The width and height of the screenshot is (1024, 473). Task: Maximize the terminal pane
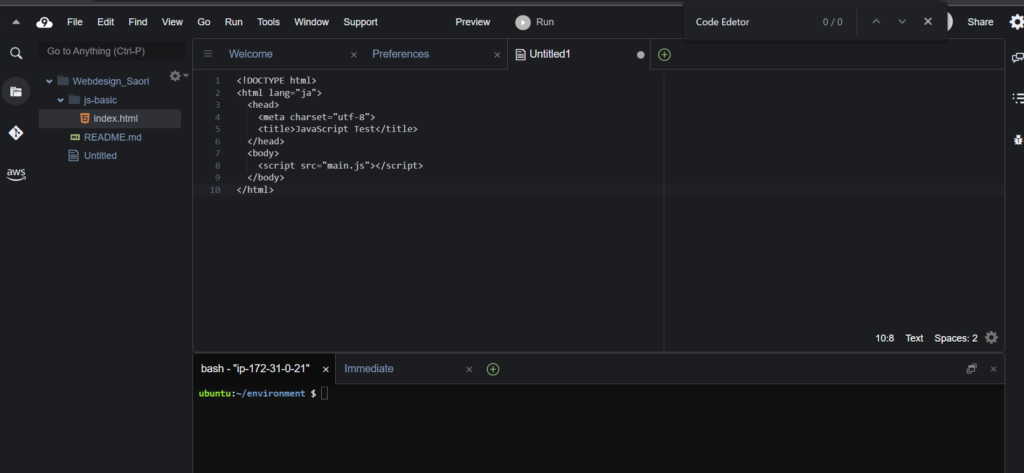(x=972, y=368)
